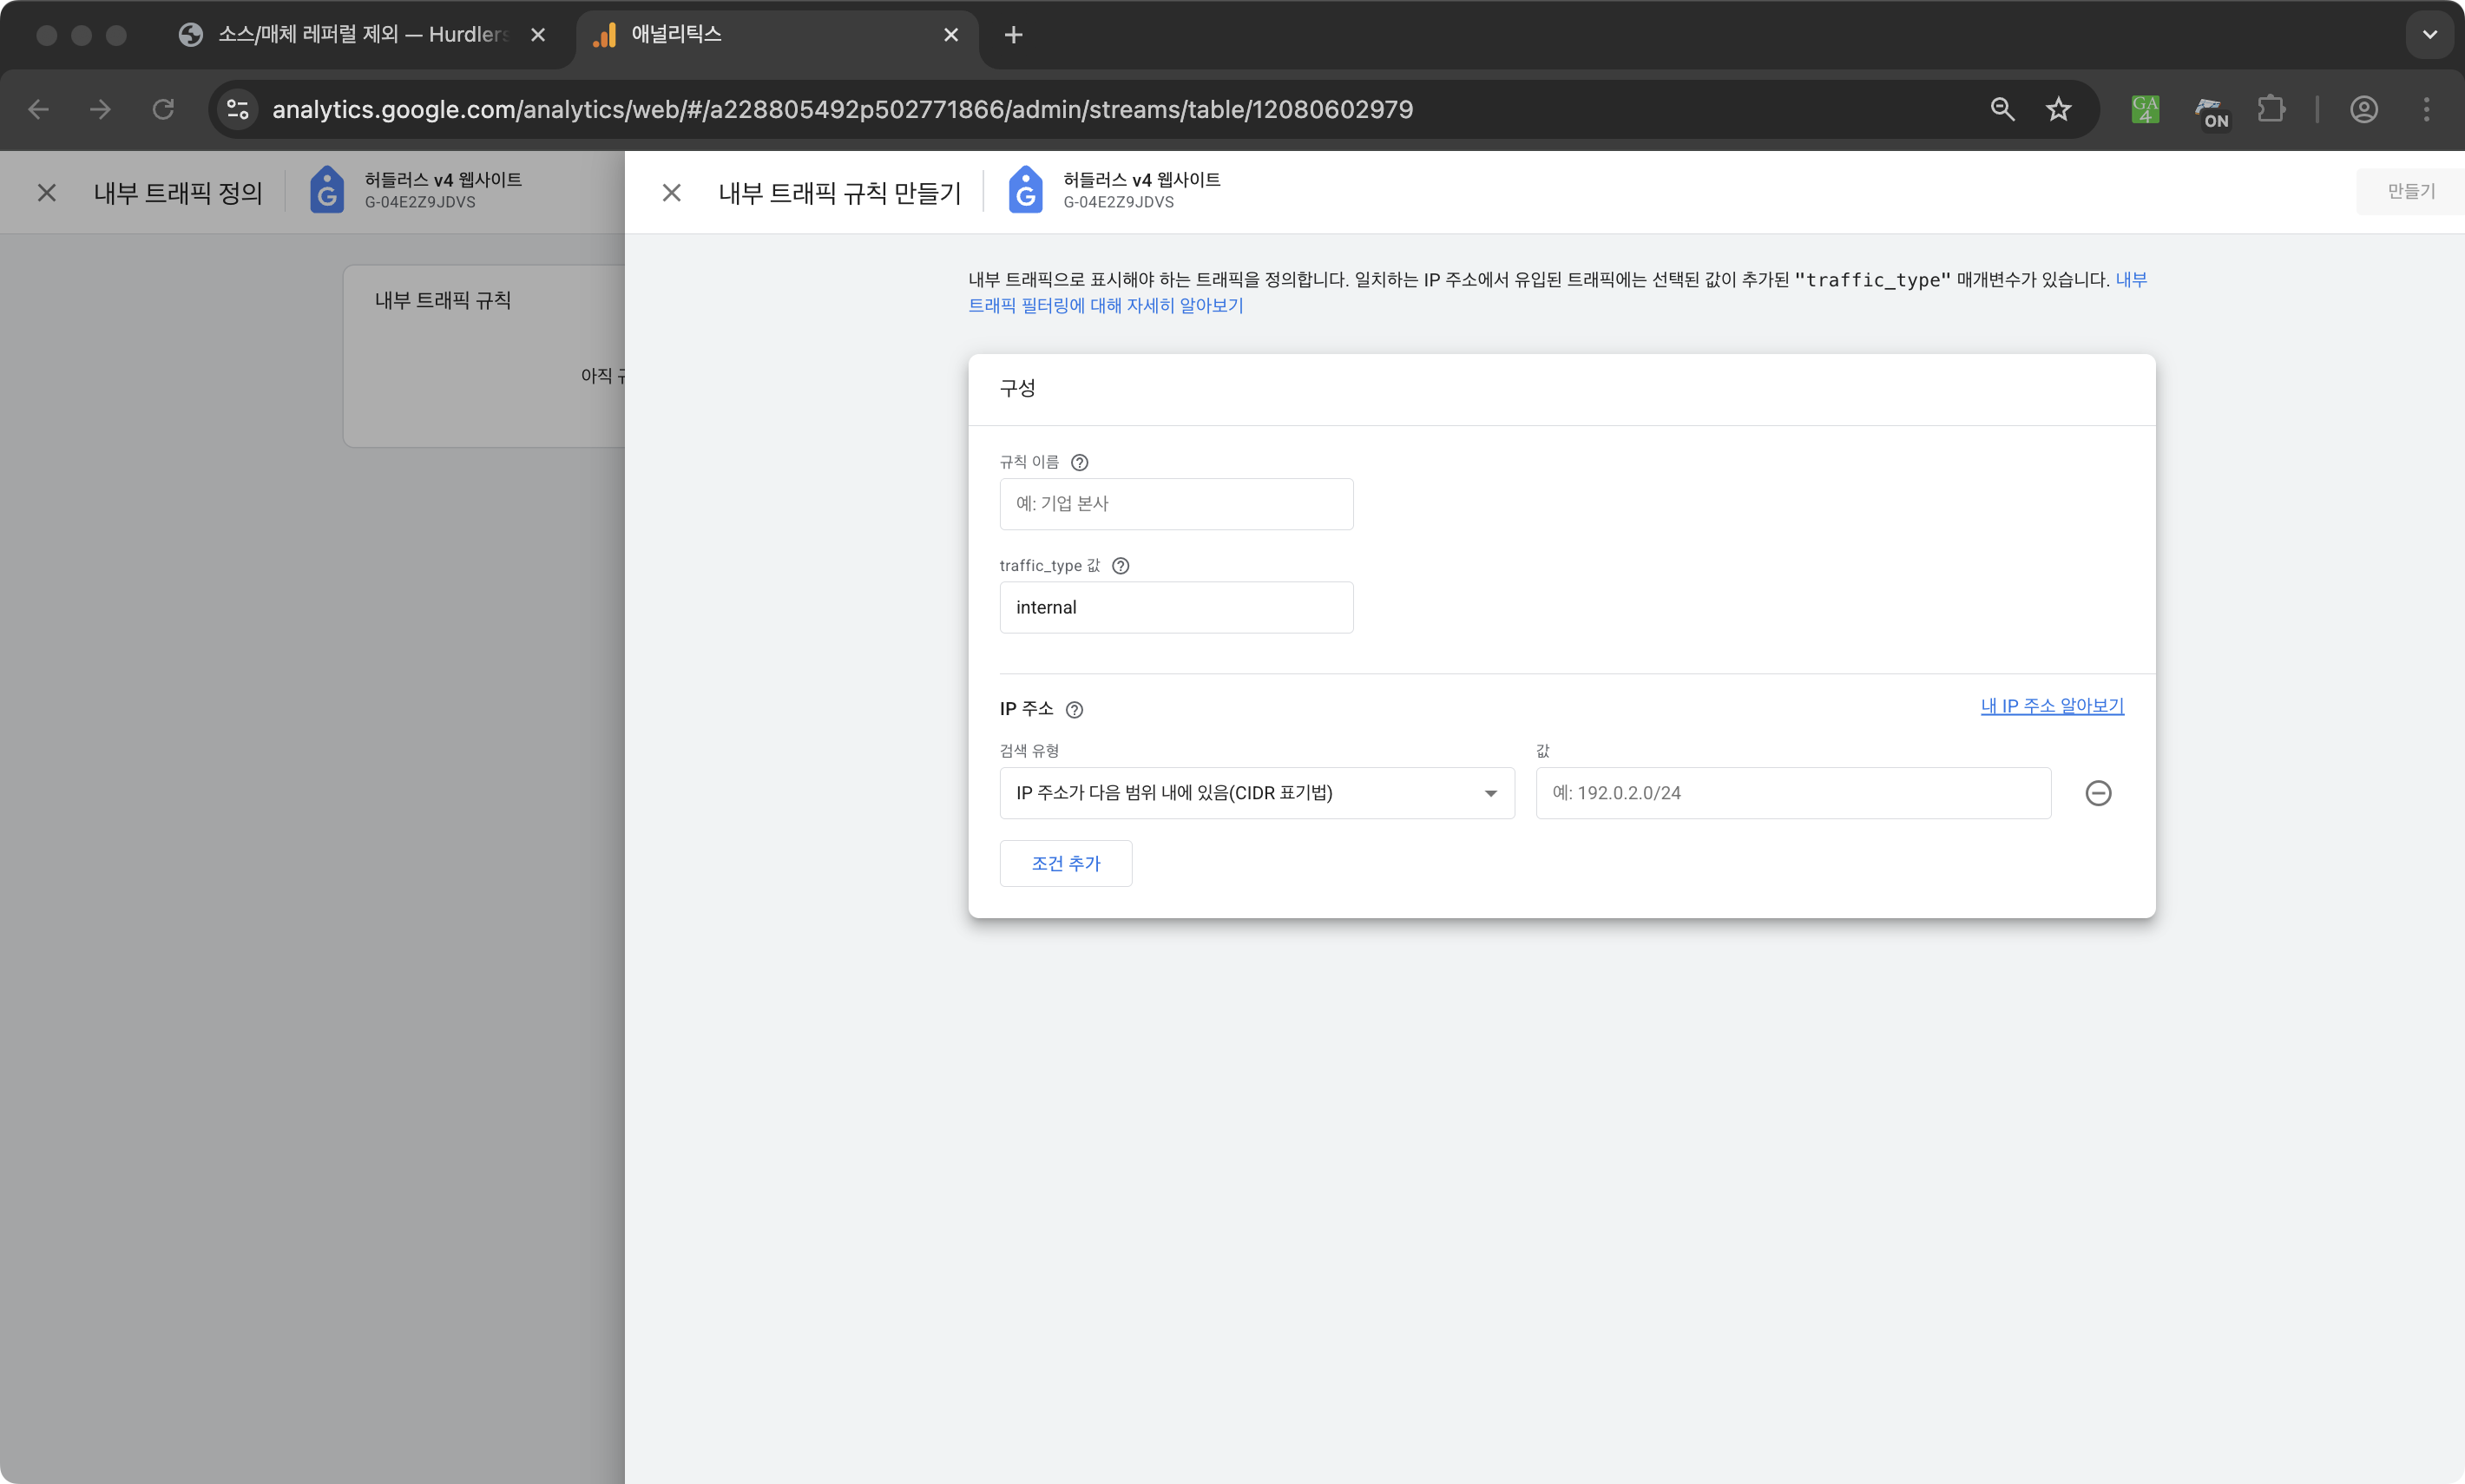Click the stream tag icon in 내부 트래픽 정의 header

pyautogui.click(x=326, y=190)
